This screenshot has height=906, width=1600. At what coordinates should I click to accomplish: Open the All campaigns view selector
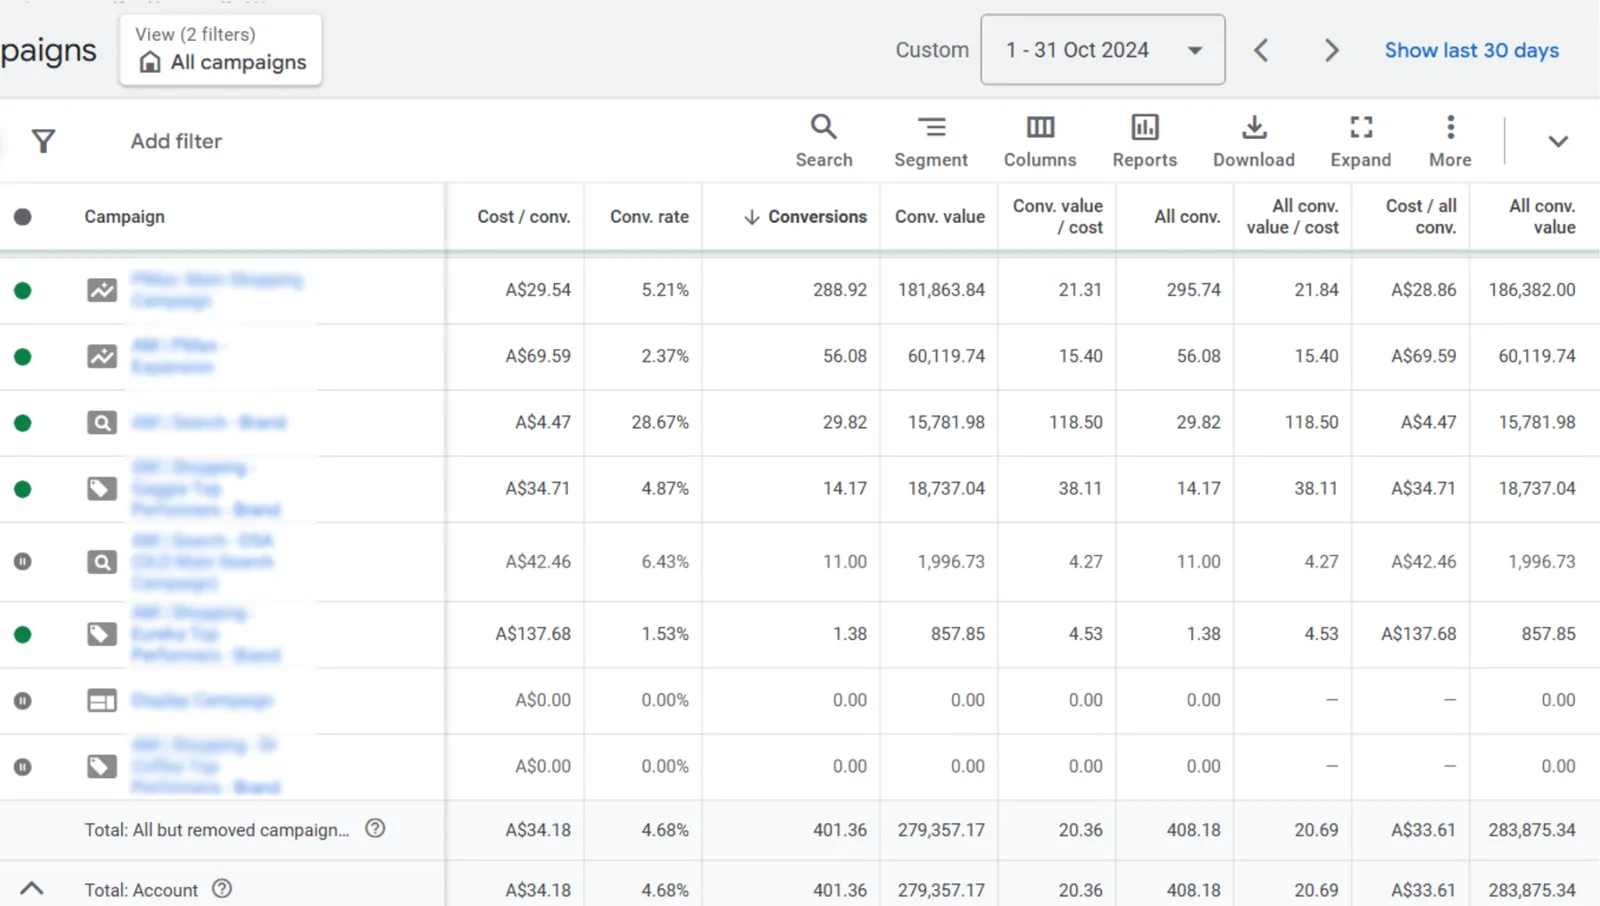click(x=221, y=50)
